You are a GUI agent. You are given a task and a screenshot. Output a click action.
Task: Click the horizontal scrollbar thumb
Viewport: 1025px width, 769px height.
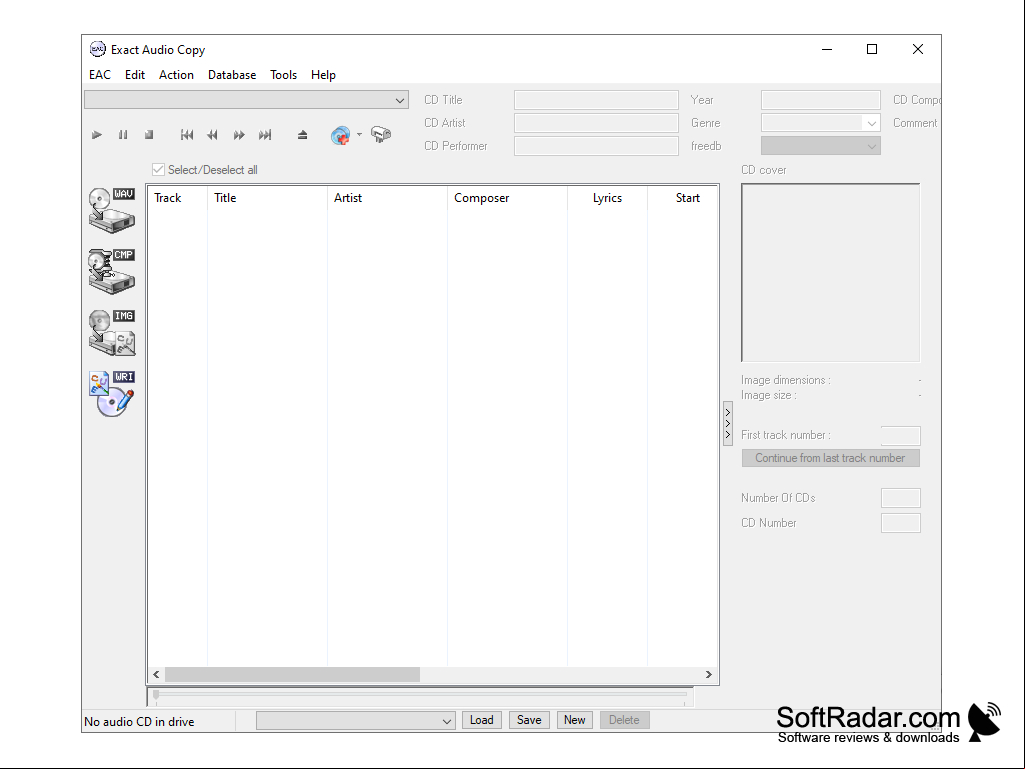(292, 674)
